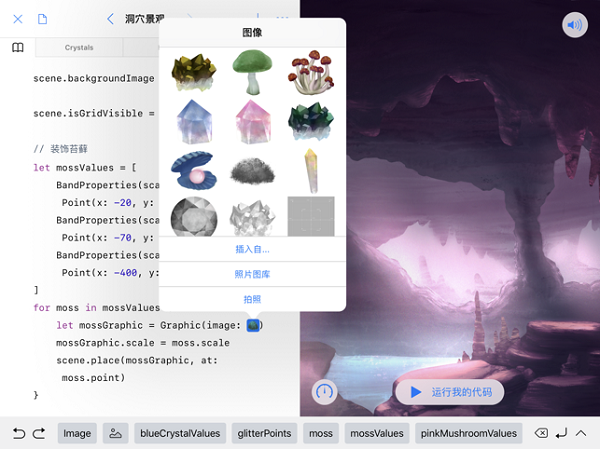The height and width of the screenshot is (449, 600).
Task: Tap the -400 value in code
Action: click(x=126, y=273)
